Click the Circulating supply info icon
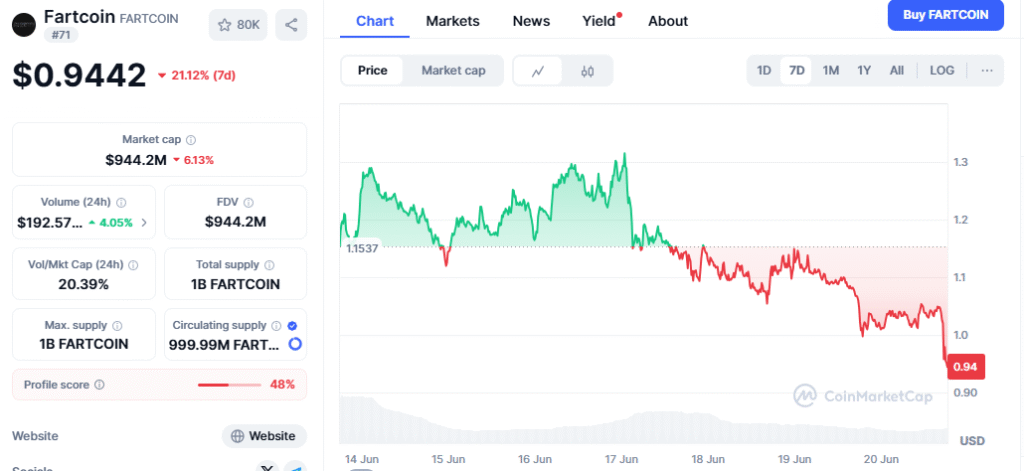 coord(276,325)
